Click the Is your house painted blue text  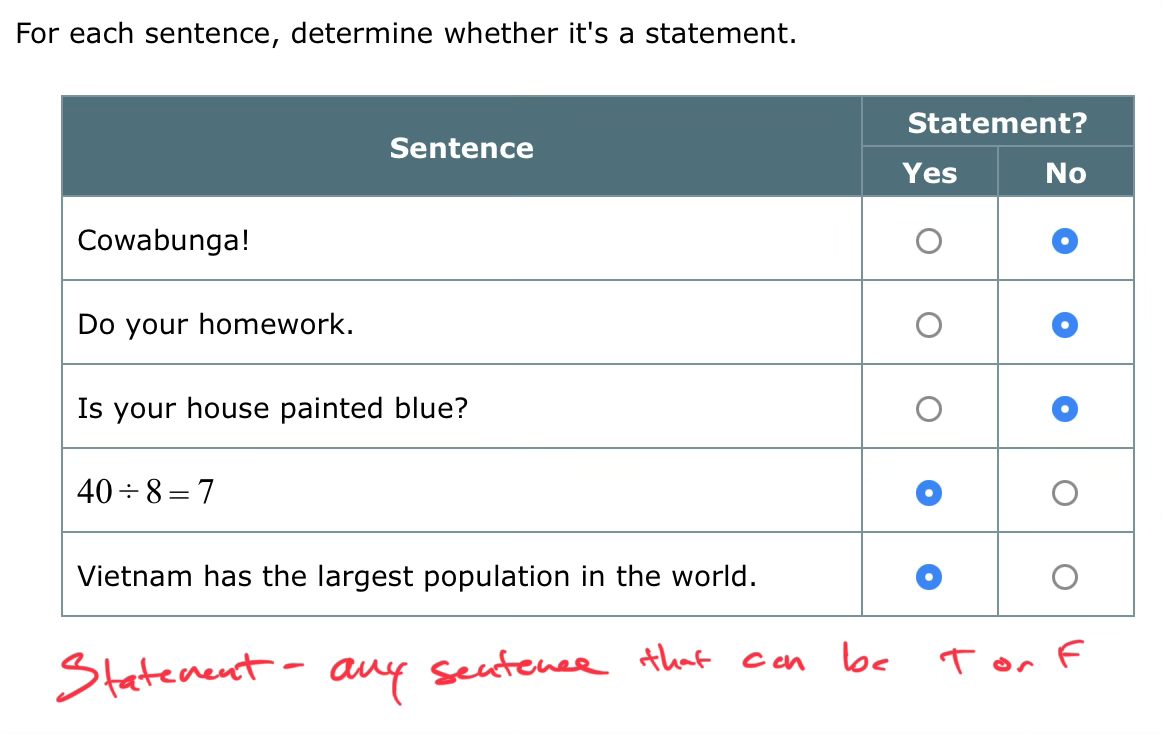pos(272,409)
